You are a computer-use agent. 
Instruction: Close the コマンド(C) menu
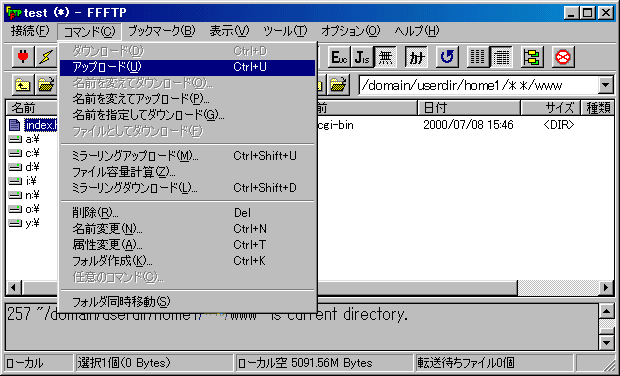89,31
